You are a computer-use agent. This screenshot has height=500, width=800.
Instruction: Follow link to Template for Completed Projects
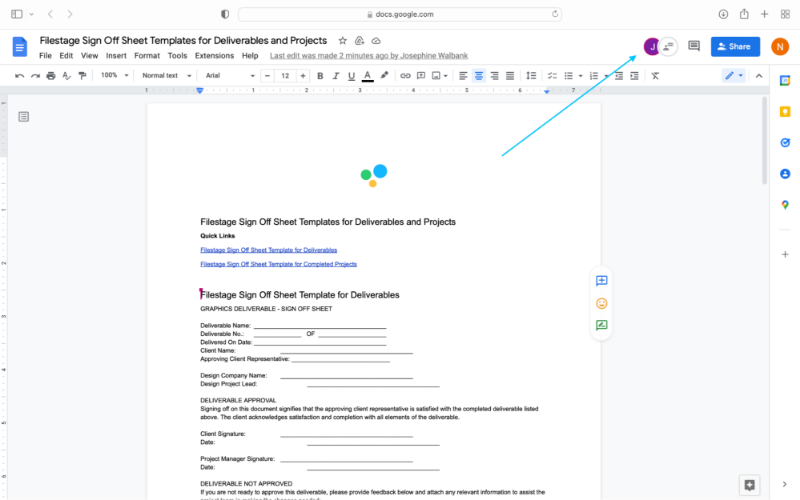tap(279, 264)
